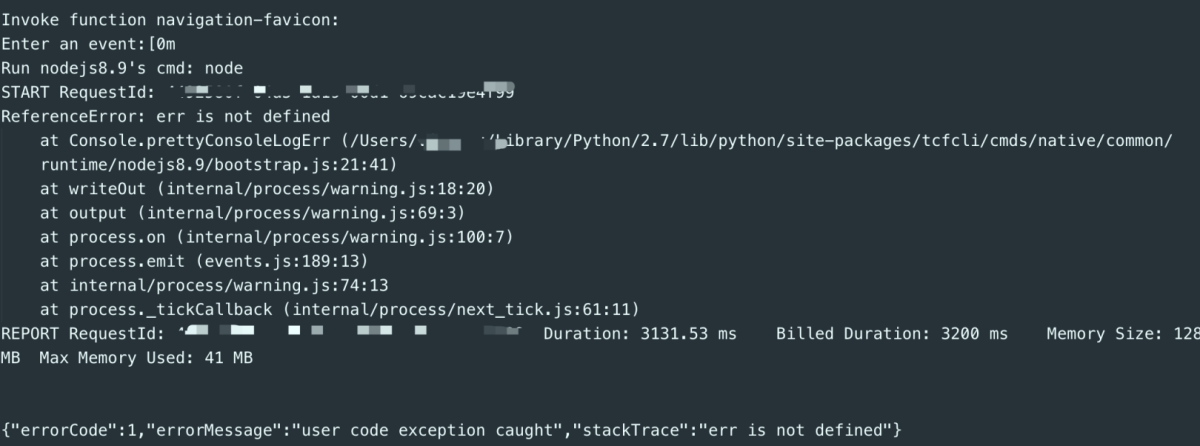The height and width of the screenshot is (446, 1200).
Task: Click the output warning.js:69:3 frame
Action: 253,212
